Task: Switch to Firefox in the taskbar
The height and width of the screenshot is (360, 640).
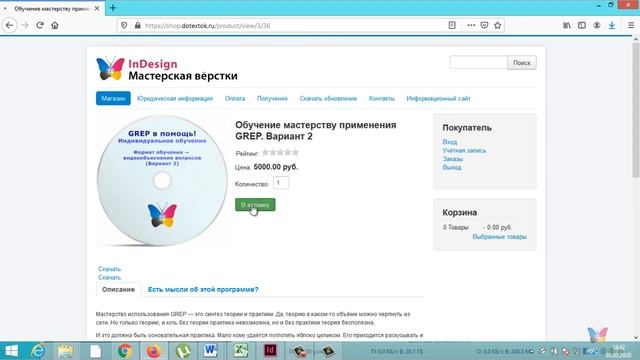Action: pyautogui.click(x=153, y=351)
